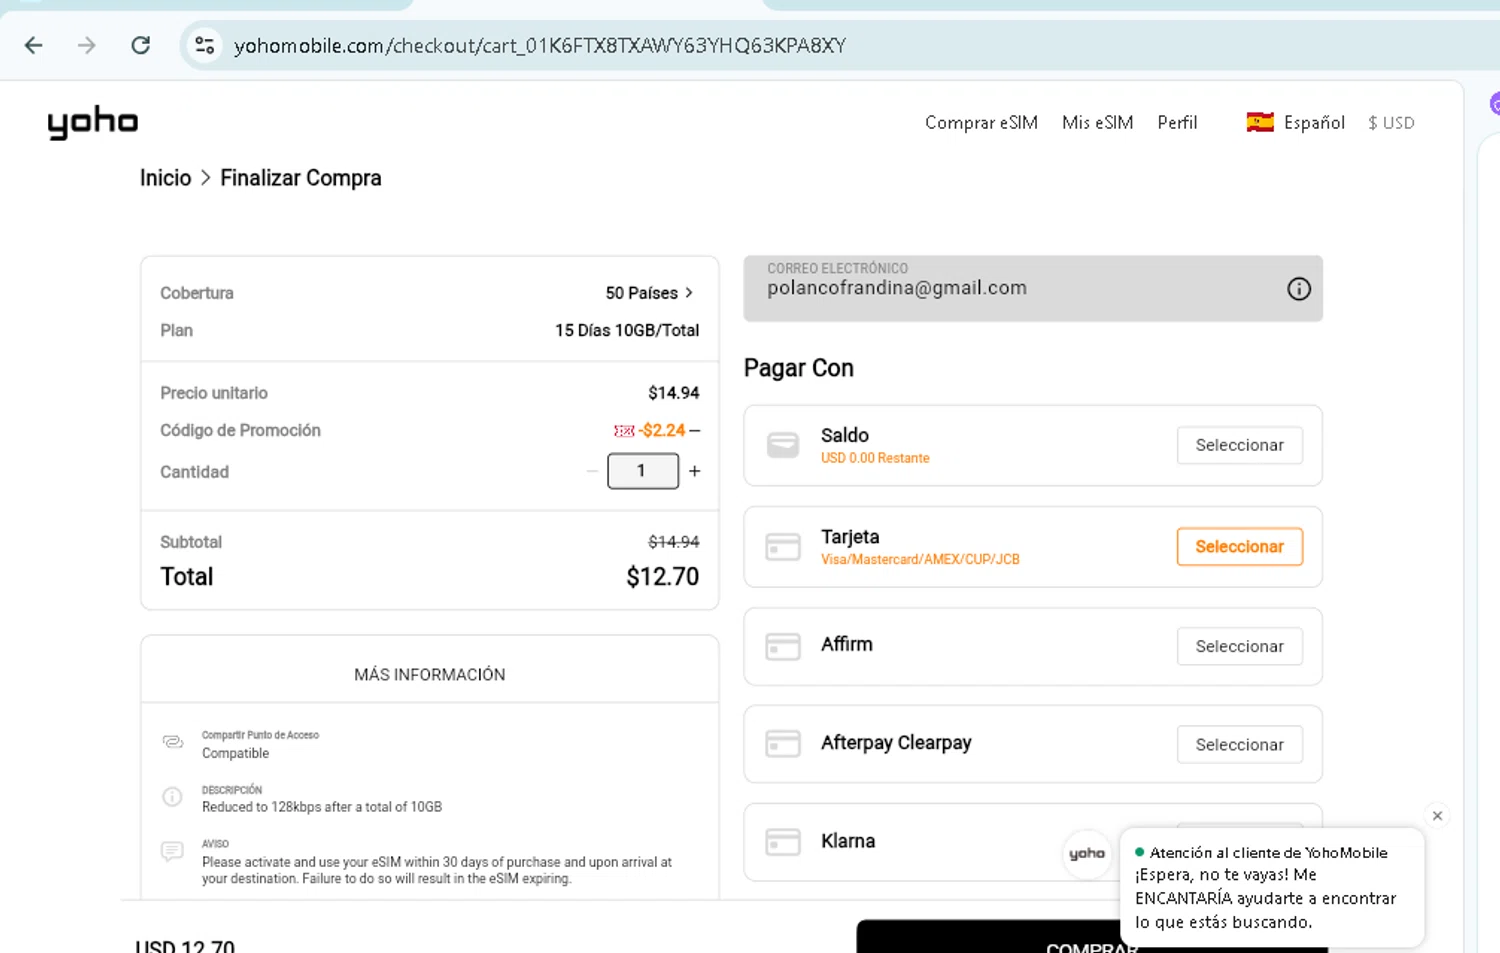The height and width of the screenshot is (953, 1500).
Task: Click the Afterpay Clearpay card icon
Action: click(x=783, y=744)
